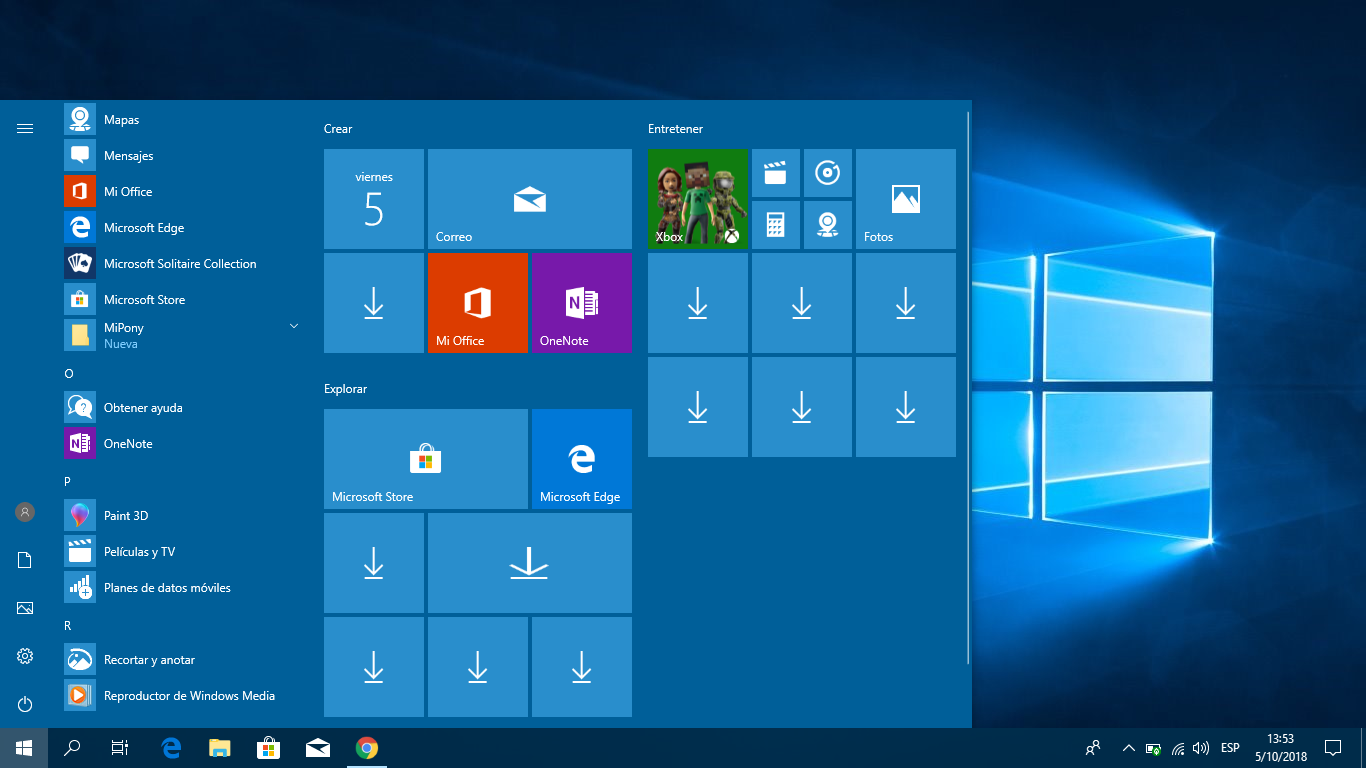Click the Crear group header

click(338, 129)
